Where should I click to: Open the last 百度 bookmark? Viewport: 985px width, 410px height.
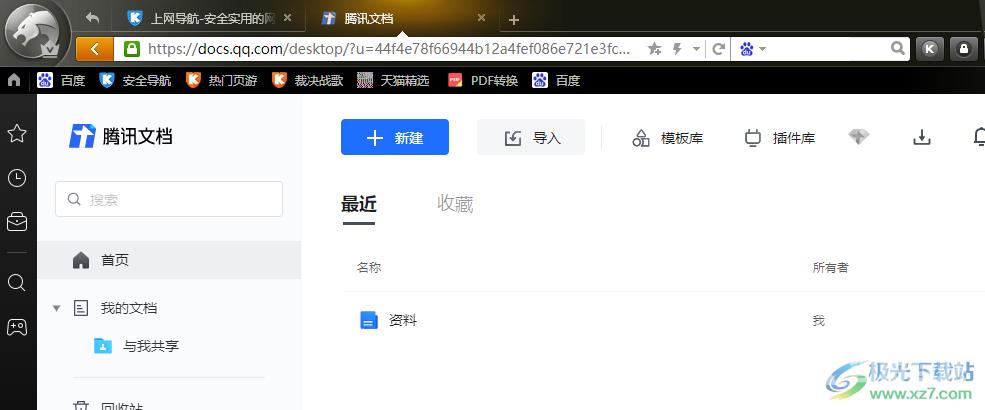click(556, 80)
